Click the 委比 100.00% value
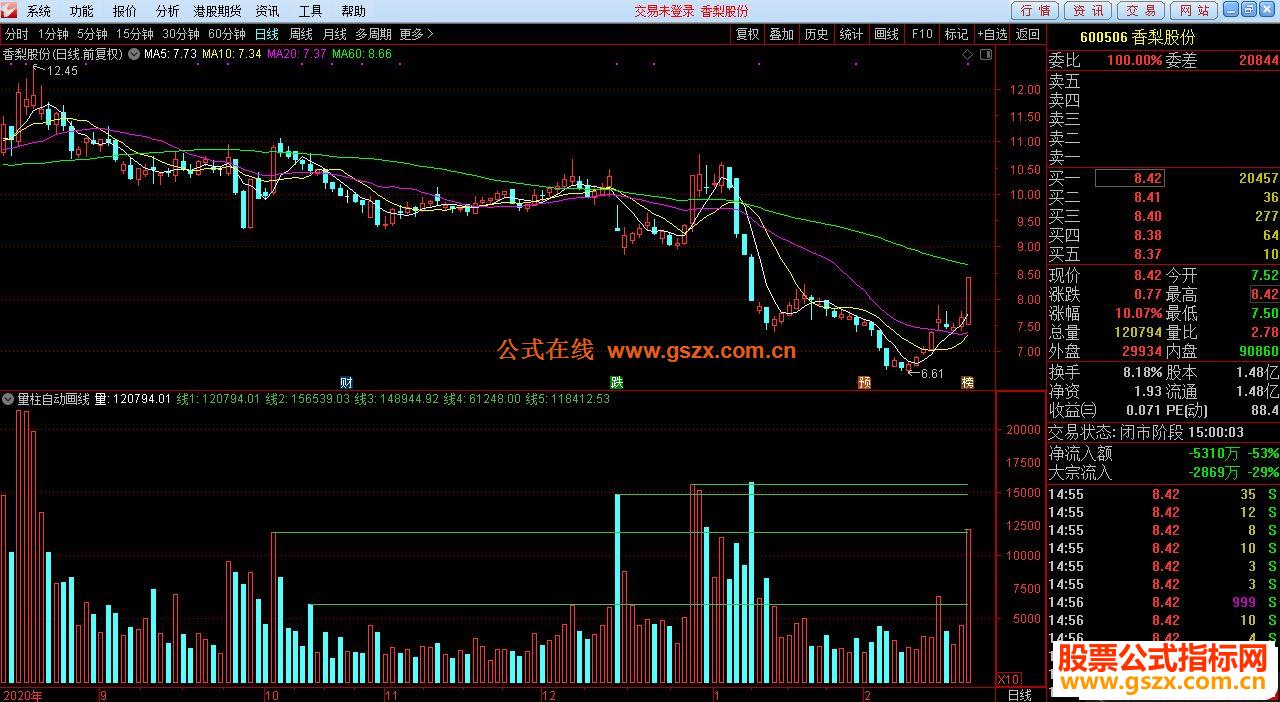Image resolution: width=1280 pixels, height=702 pixels. 1134,61
